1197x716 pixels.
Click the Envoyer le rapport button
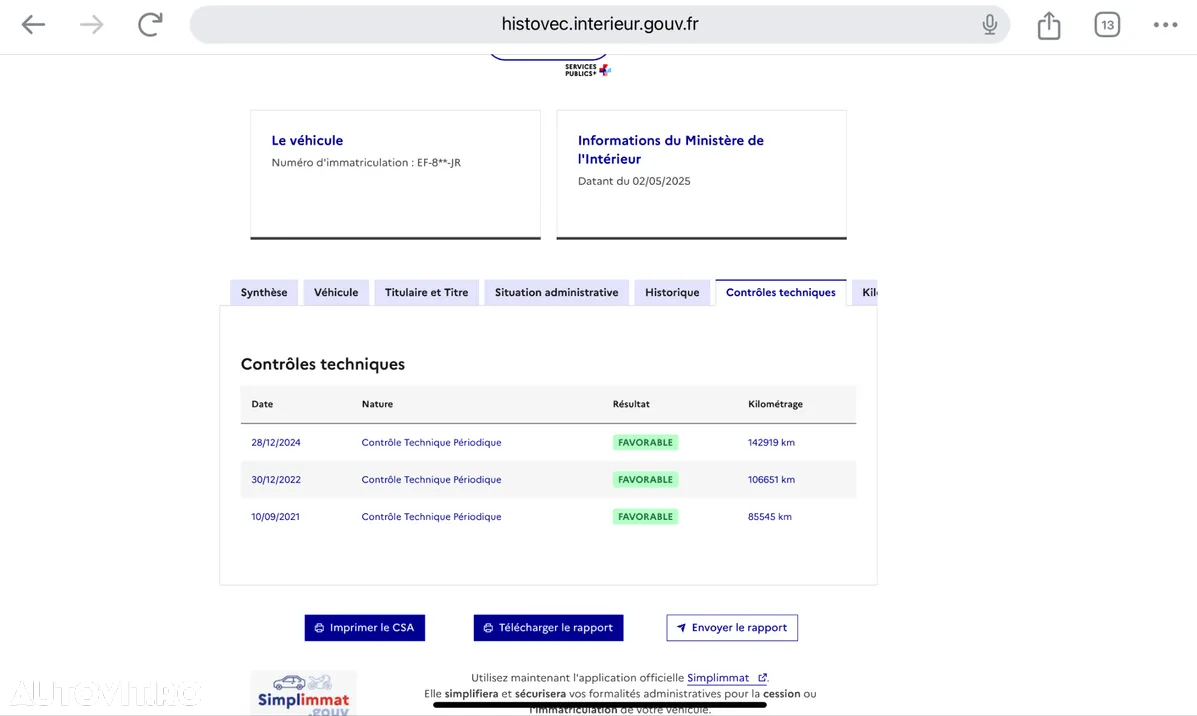(732, 627)
